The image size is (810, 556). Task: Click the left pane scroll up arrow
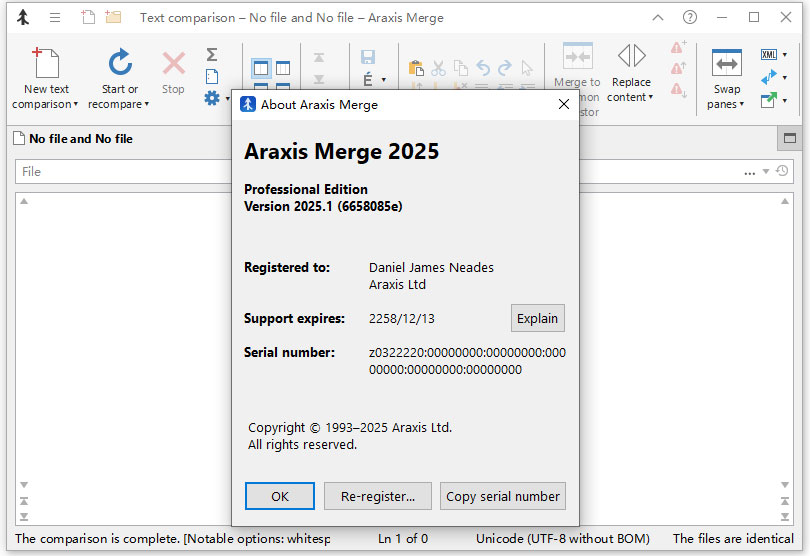pyautogui.click(x=24, y=201)
